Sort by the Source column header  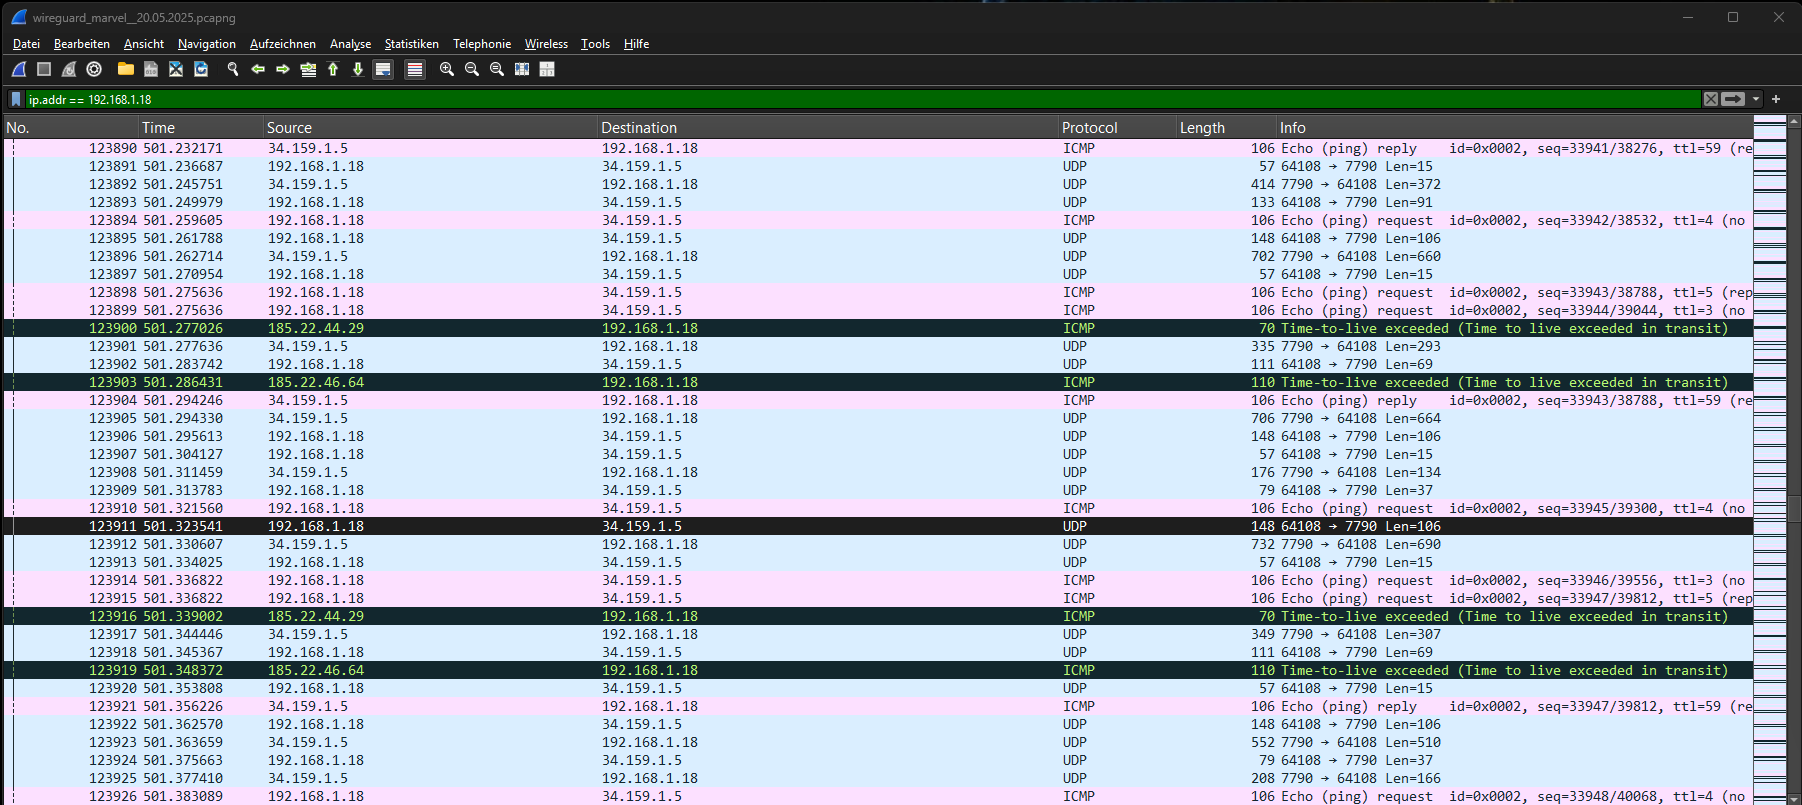(429, 127)
